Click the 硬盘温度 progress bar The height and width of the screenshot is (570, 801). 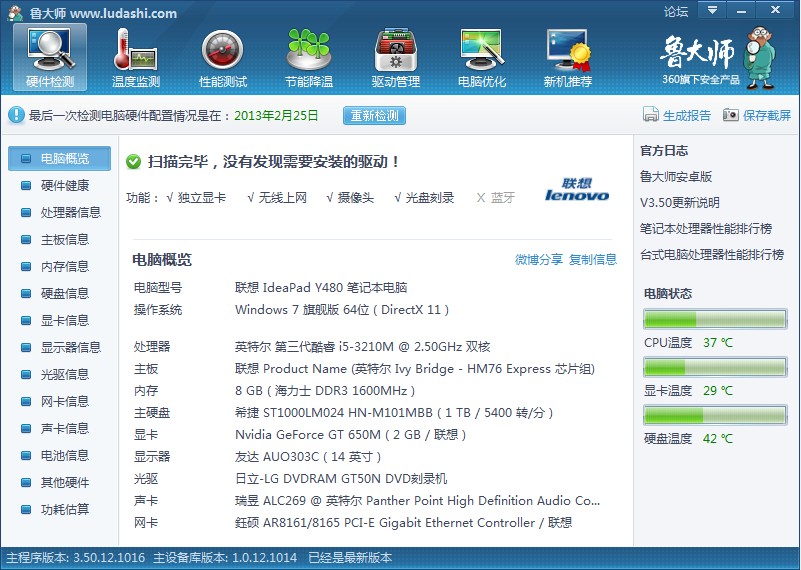(715, 415)
